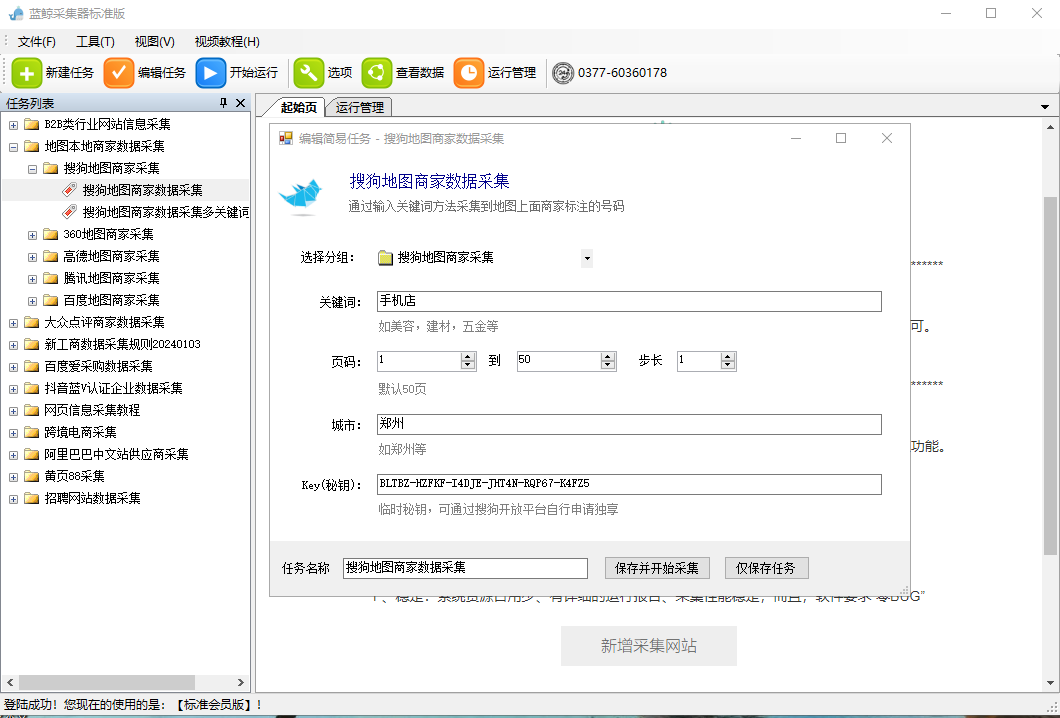Screen dimensions: 1060x718
Task: Select the 百度爱采购数据采集 tree item
Action: [99, 366]
